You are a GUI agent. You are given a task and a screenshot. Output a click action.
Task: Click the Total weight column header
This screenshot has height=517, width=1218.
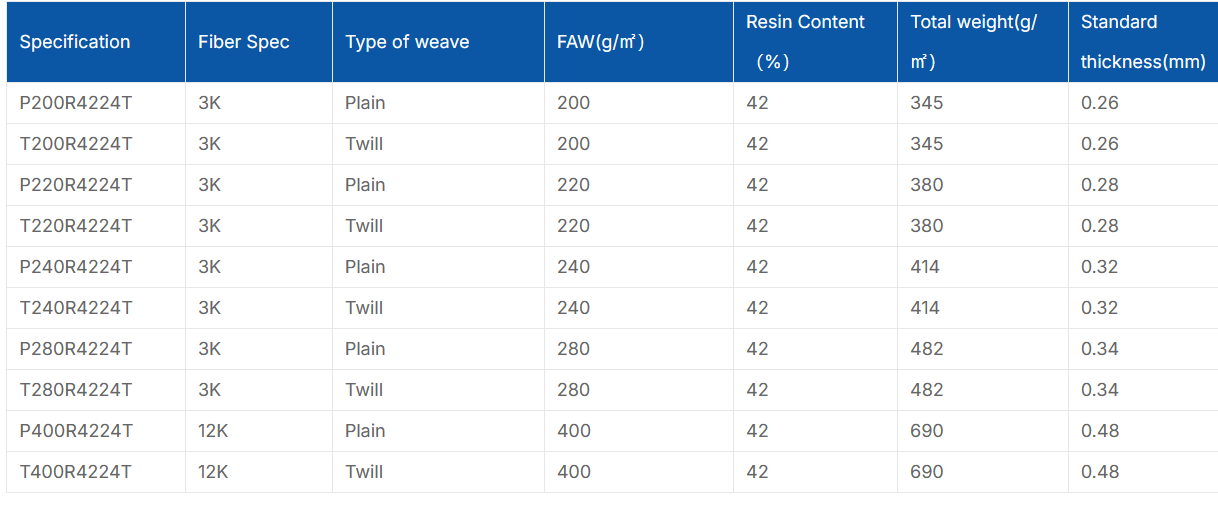pyautogui.click(x=974, y=42)
